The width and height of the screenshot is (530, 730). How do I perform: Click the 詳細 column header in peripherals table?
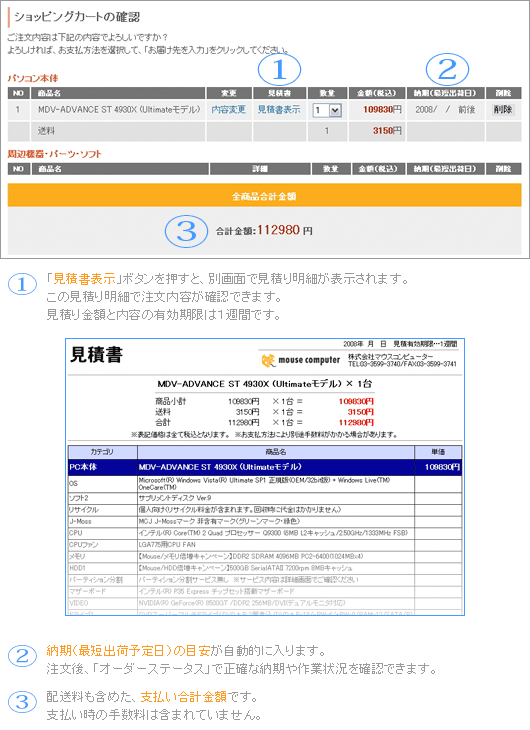pyautogui.click(x=260, y=169)
